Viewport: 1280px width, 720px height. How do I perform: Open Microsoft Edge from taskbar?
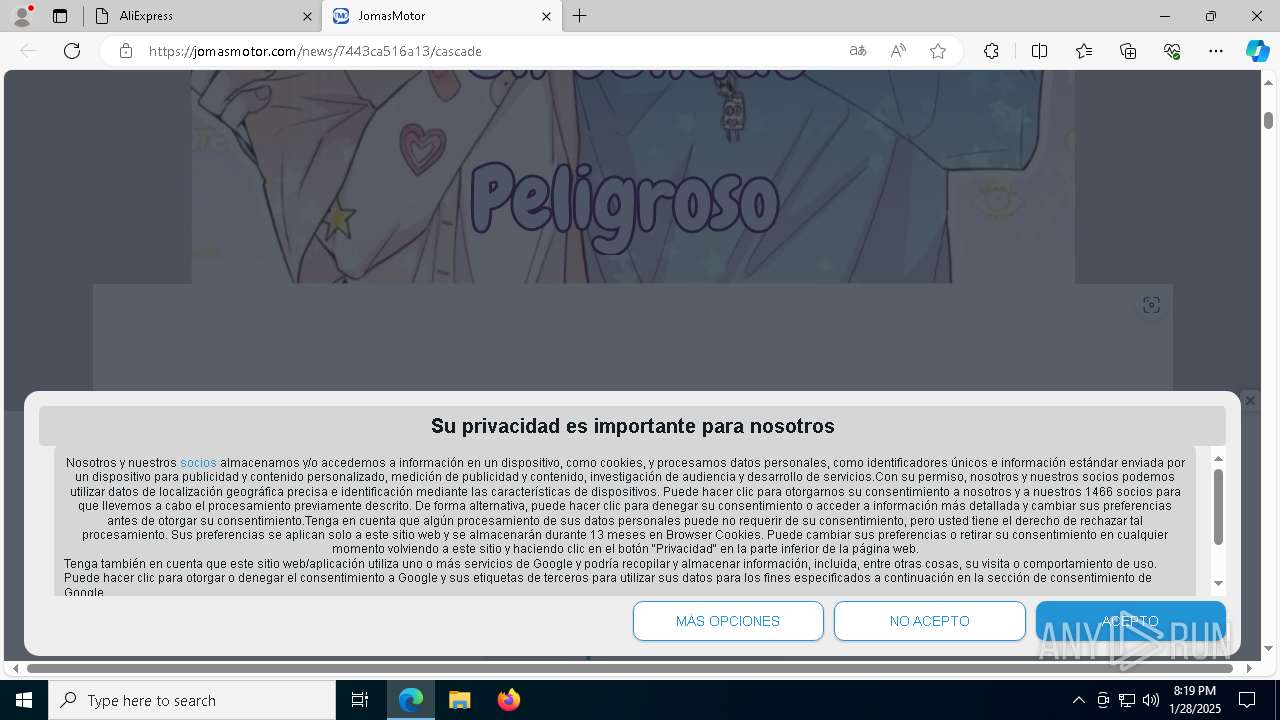411,700
